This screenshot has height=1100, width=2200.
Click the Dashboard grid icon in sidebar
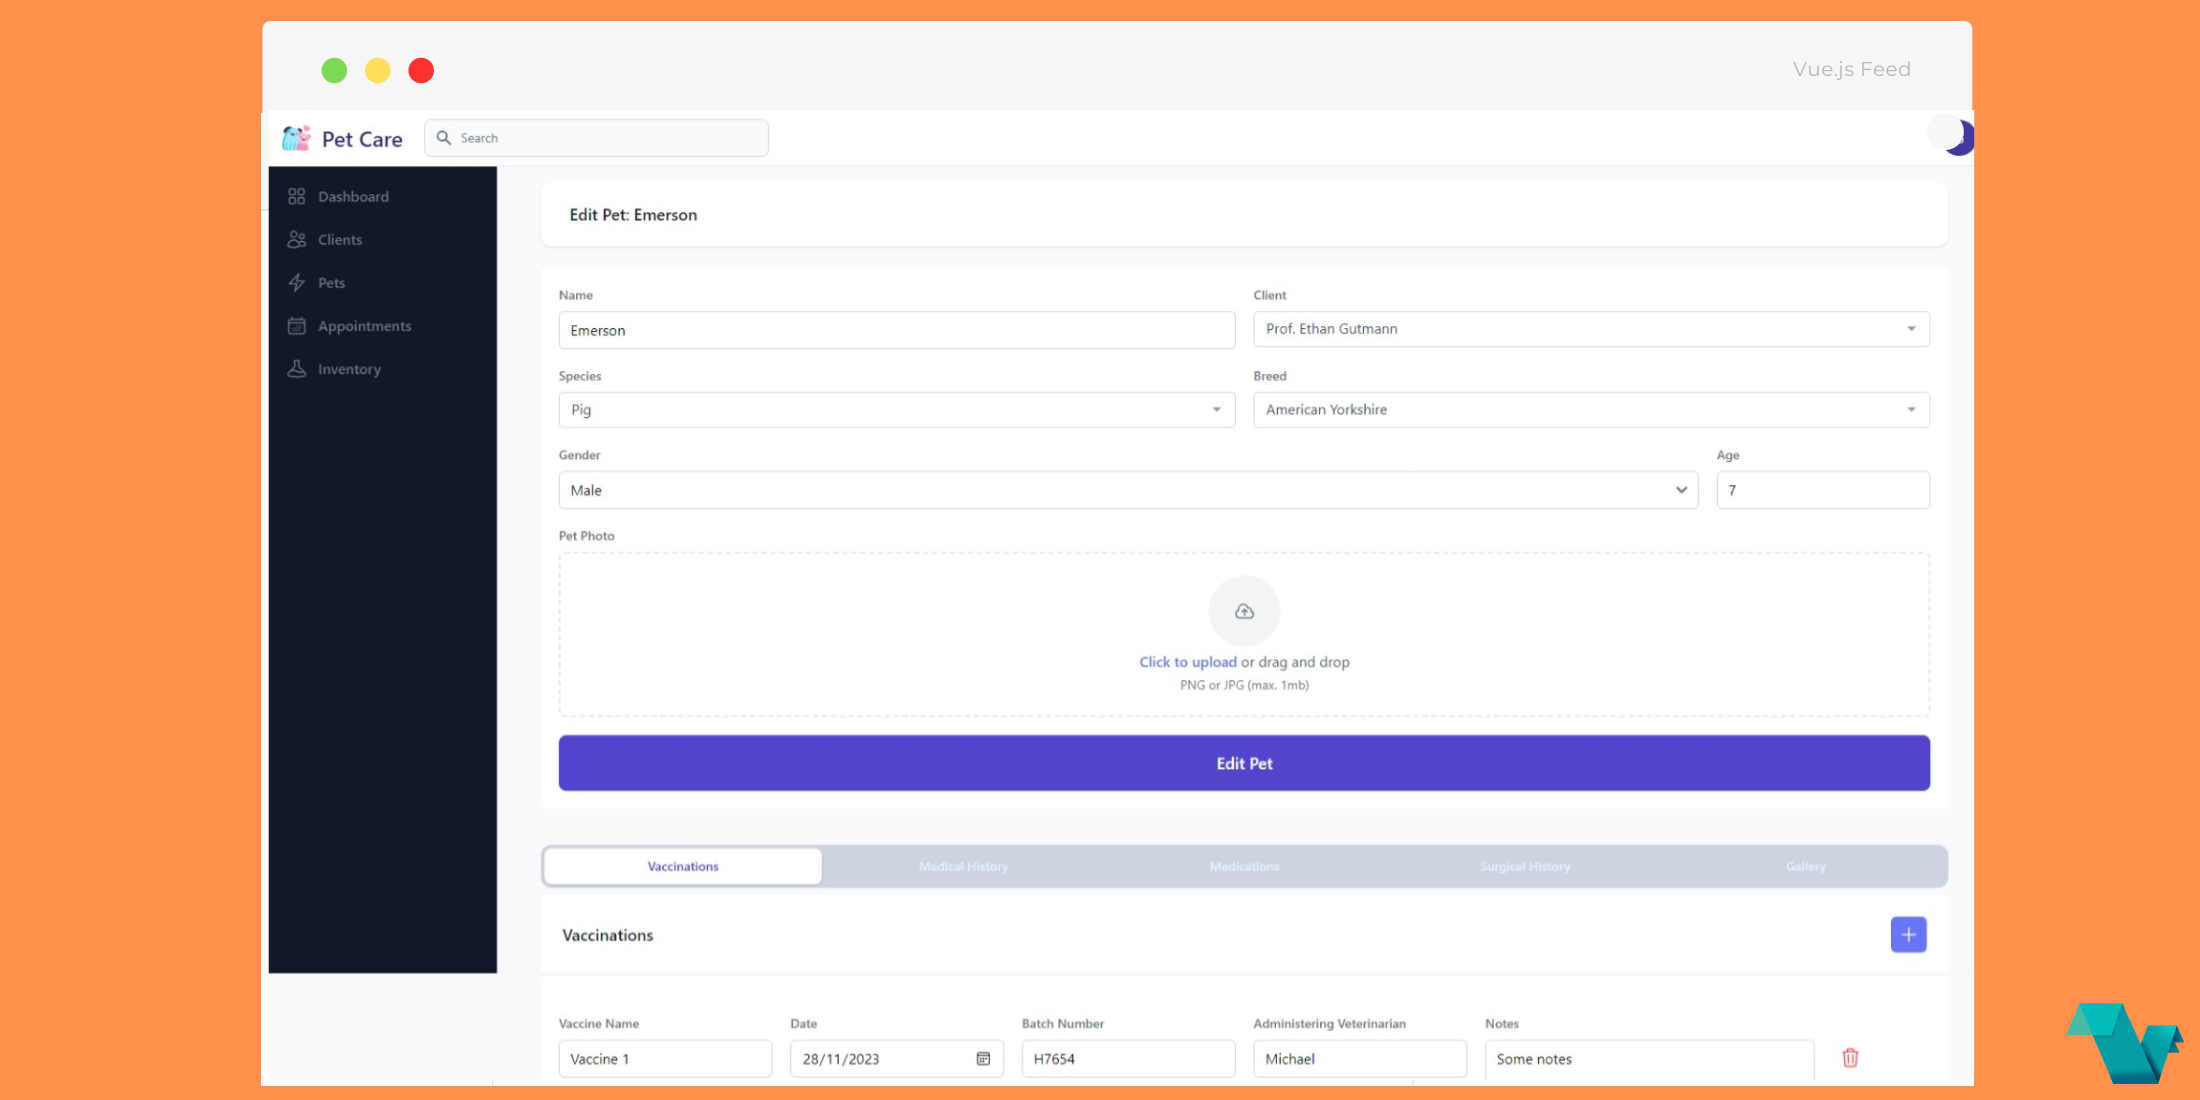point(297,196)
